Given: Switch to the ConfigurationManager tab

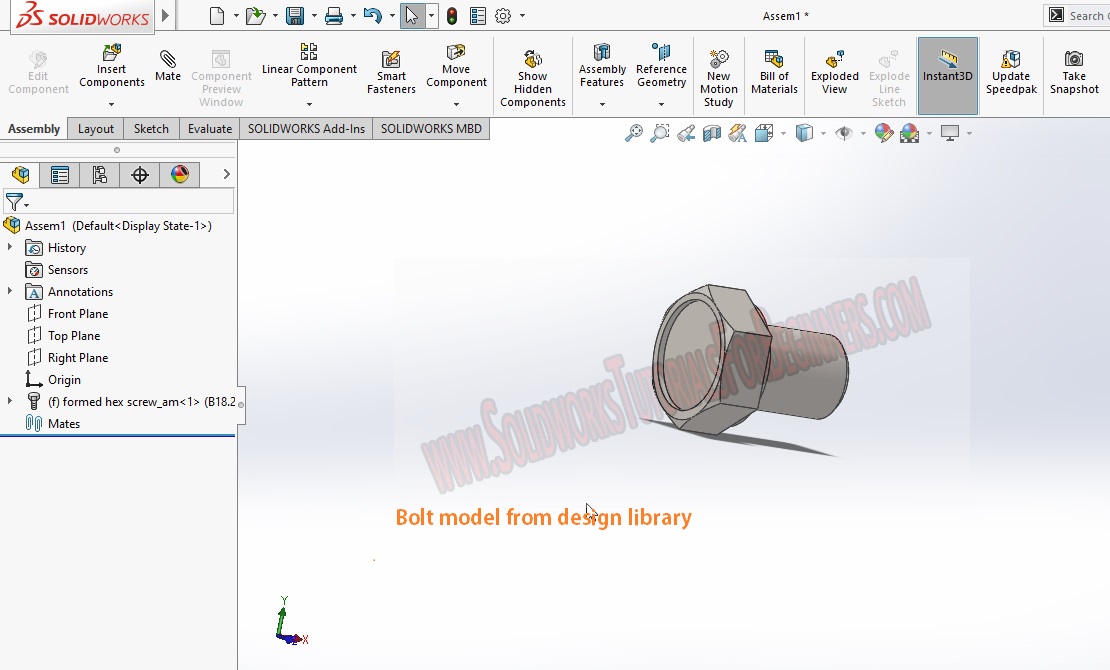Looking at the screenshot, I should (x=97, y=174).
